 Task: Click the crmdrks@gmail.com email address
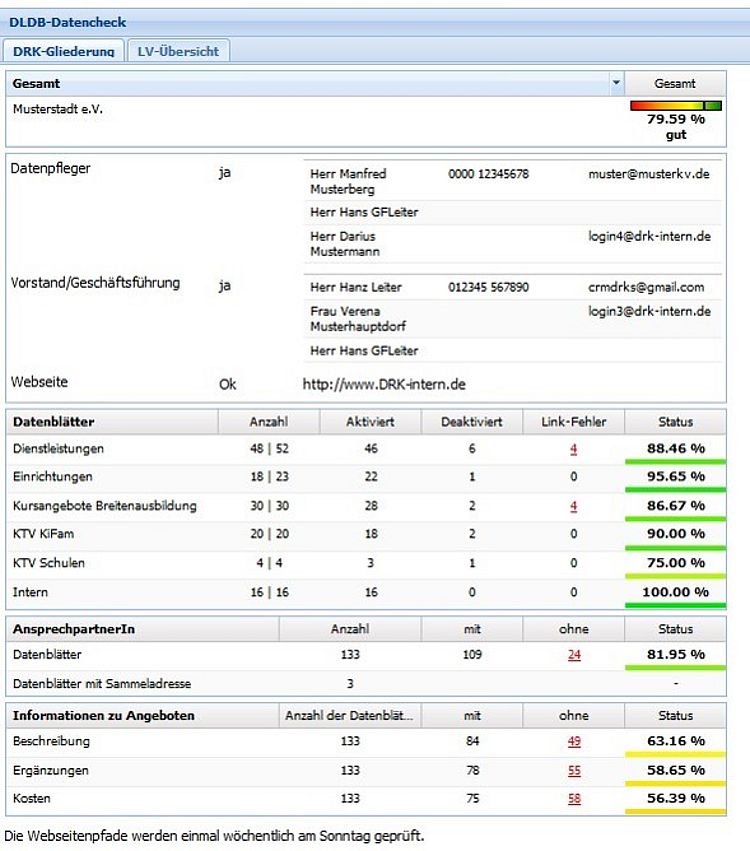pyautogui.click(x=646, y=288)
